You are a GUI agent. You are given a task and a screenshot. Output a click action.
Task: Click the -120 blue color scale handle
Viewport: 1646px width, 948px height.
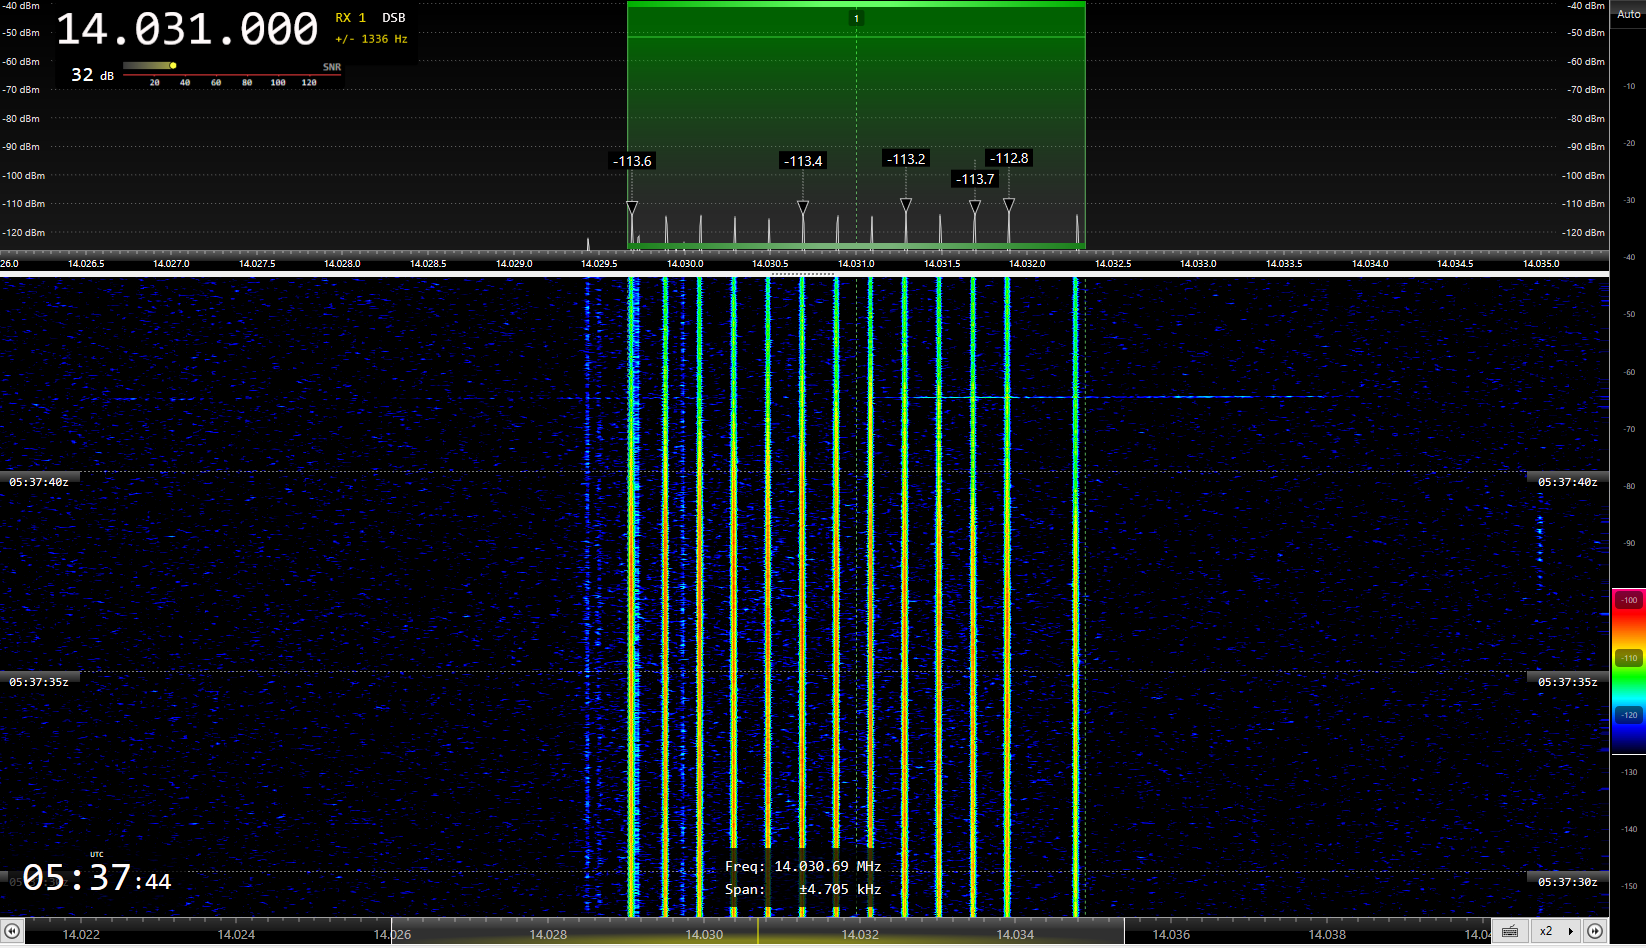pos(1629,715)
